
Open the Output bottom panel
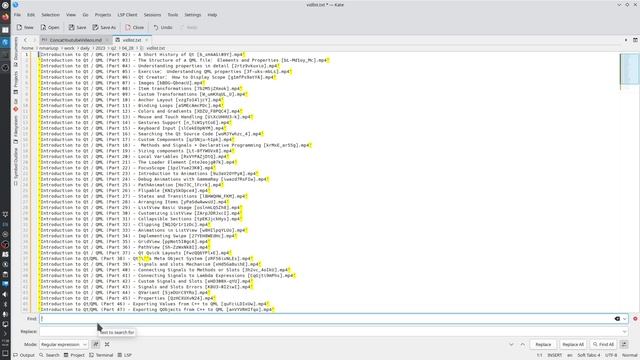point(24,355)
